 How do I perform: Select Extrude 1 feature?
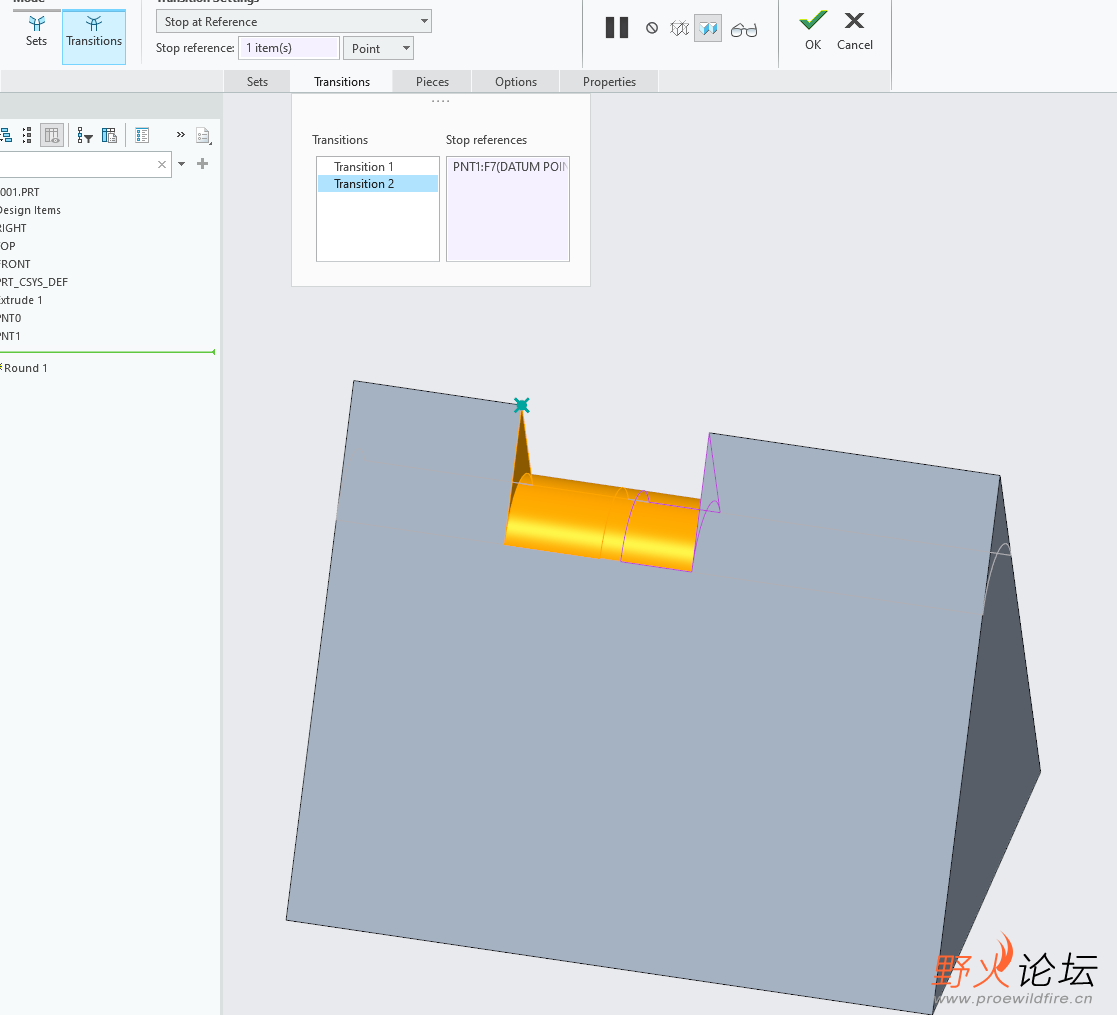[21, 300]
